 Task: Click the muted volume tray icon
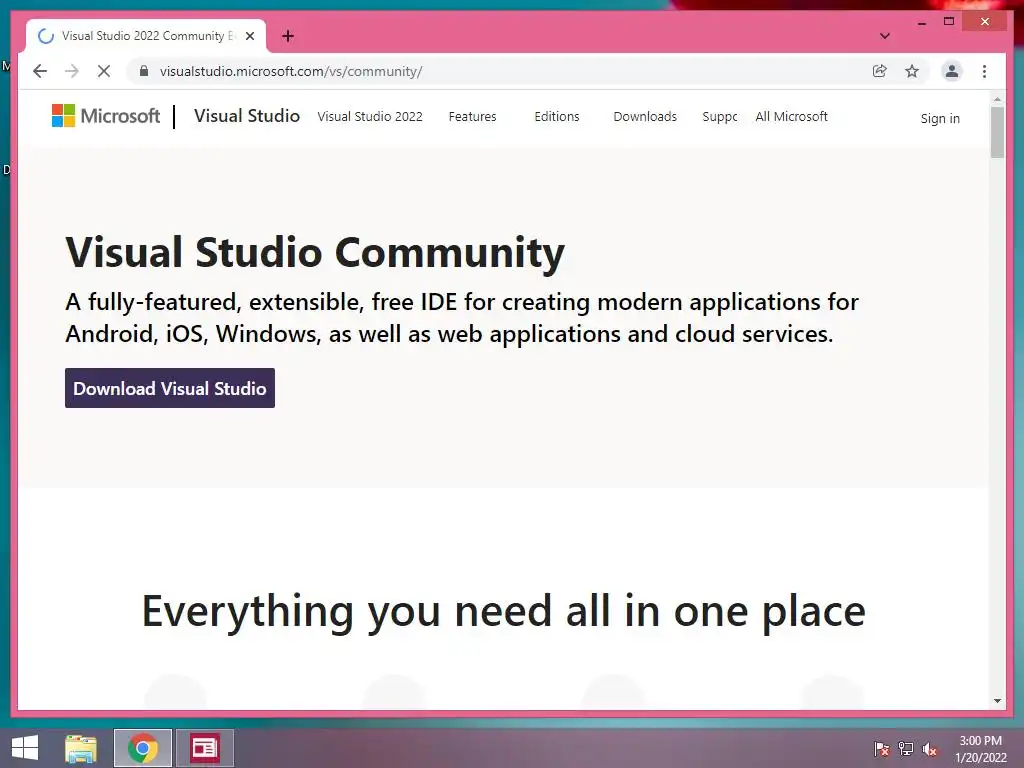[930, 749]
